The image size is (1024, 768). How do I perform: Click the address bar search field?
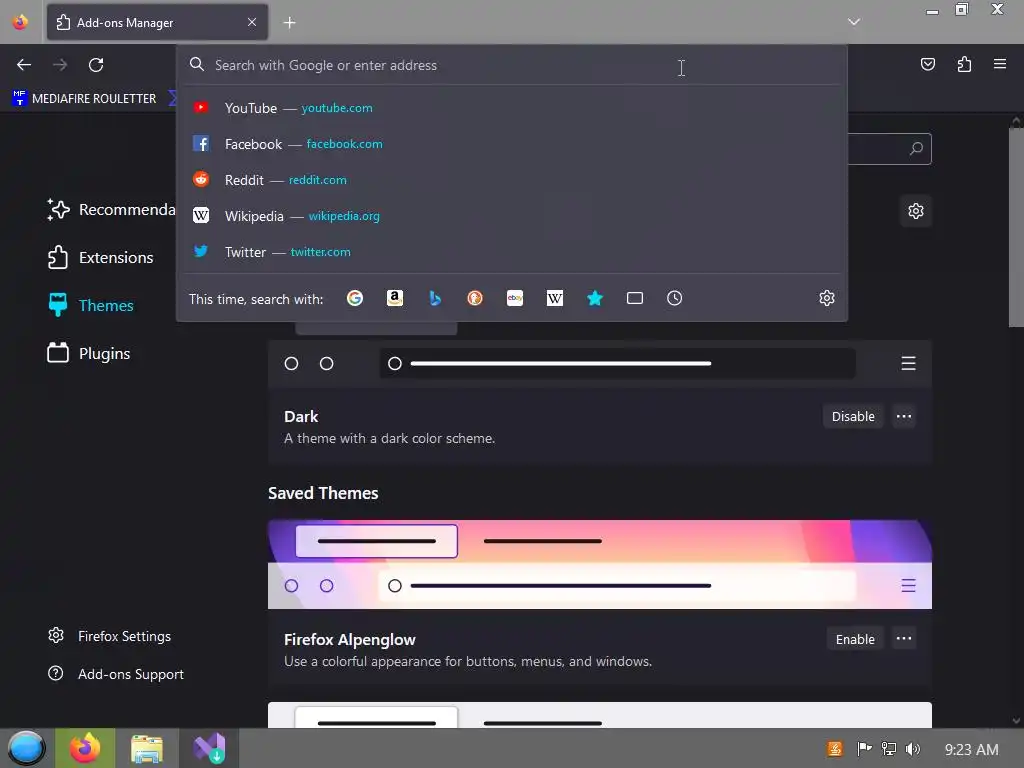512,65
